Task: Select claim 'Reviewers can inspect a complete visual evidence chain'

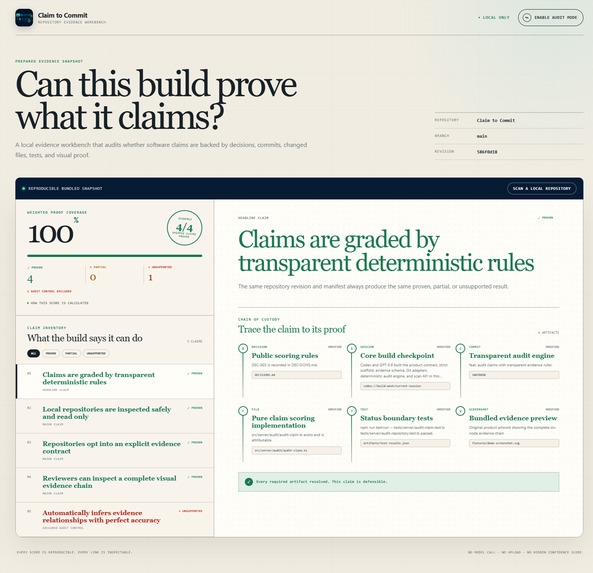Action: click(115, 485)
